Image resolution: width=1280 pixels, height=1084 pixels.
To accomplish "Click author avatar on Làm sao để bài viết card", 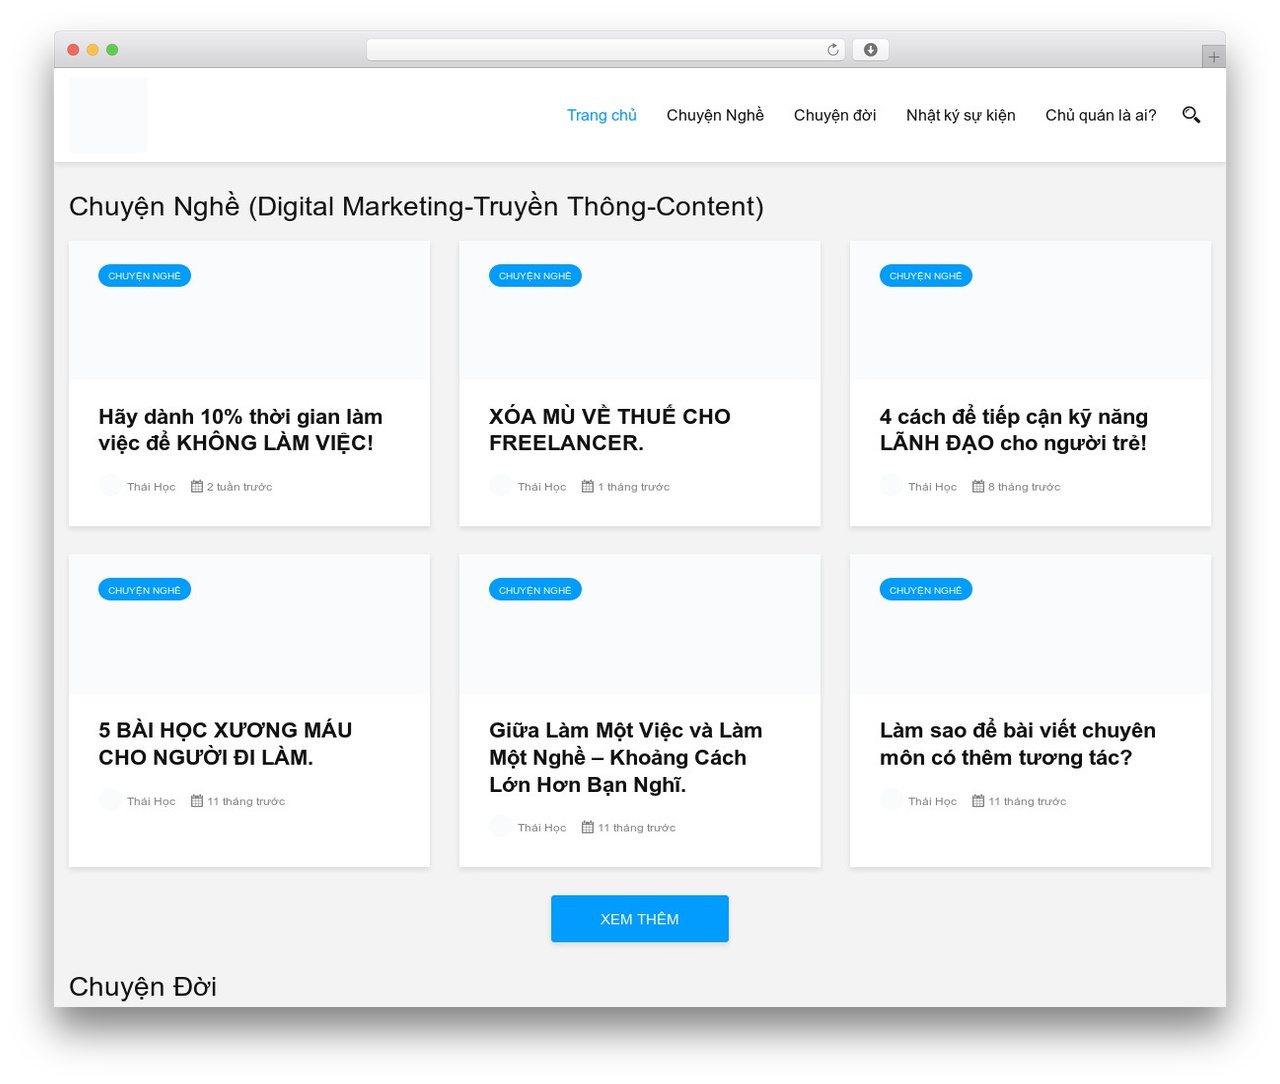I will pos(891,800).
